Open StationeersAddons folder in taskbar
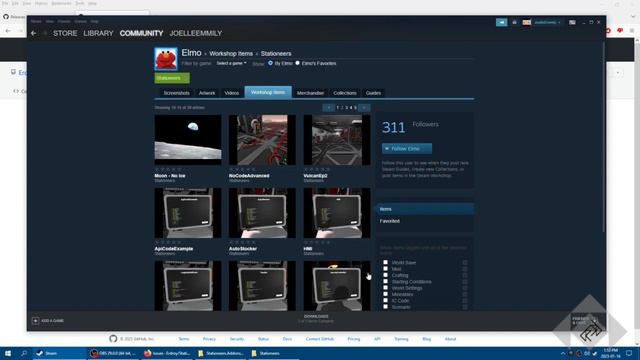 coord(220,353)
